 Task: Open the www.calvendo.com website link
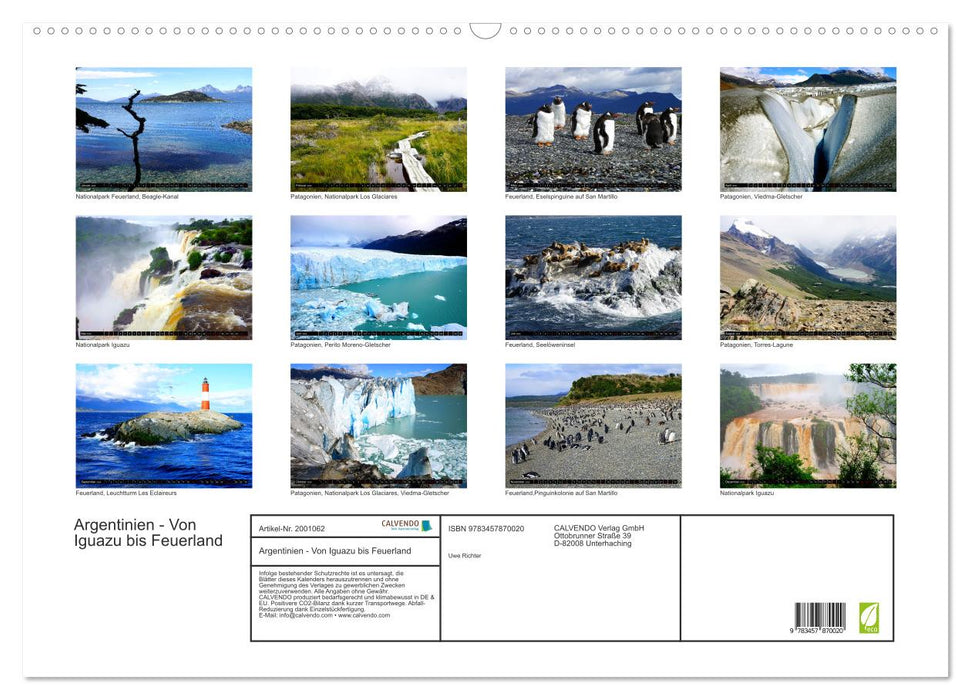(363, 617)
